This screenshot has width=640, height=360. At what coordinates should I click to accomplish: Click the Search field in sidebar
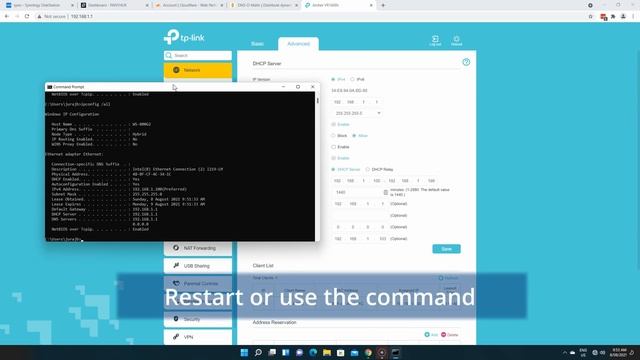[x=198, y=55]
